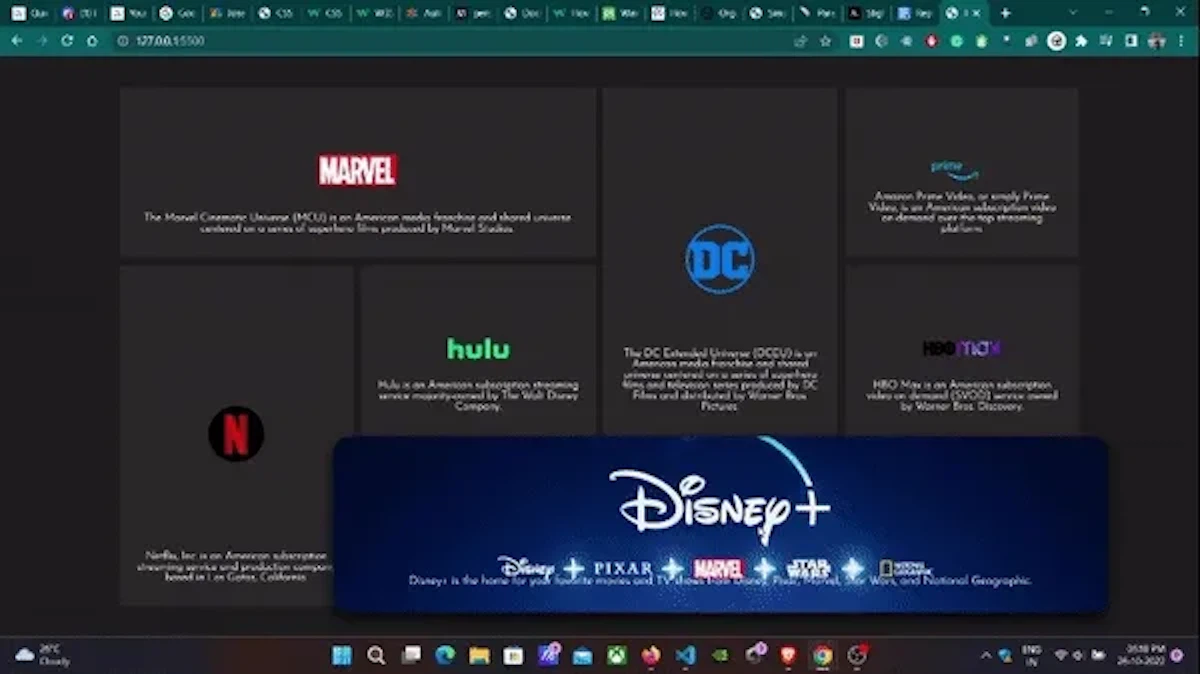Bookmark this page with the star icon
Screen dimensions: 1200x674
(x=825, y=41)
